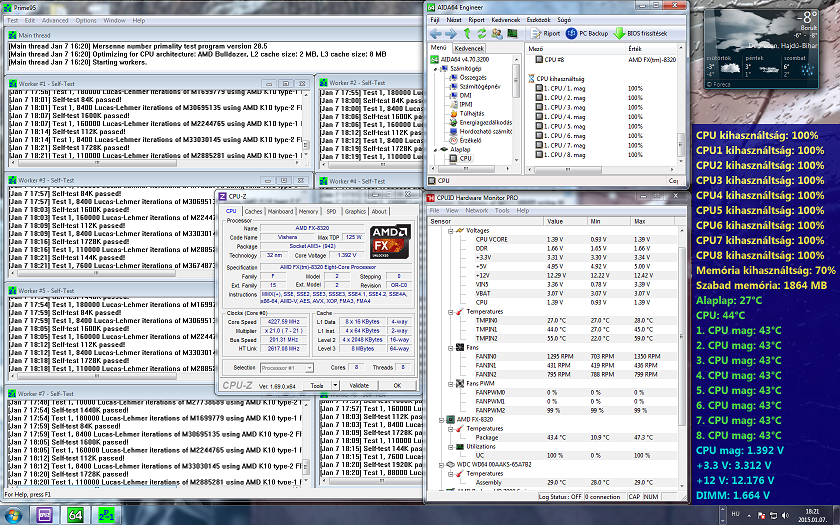Image resolution: width=840 pixels, height=525 pixels.
Task: Collapse the Számítógép tree node
Action: click(435, 68)
